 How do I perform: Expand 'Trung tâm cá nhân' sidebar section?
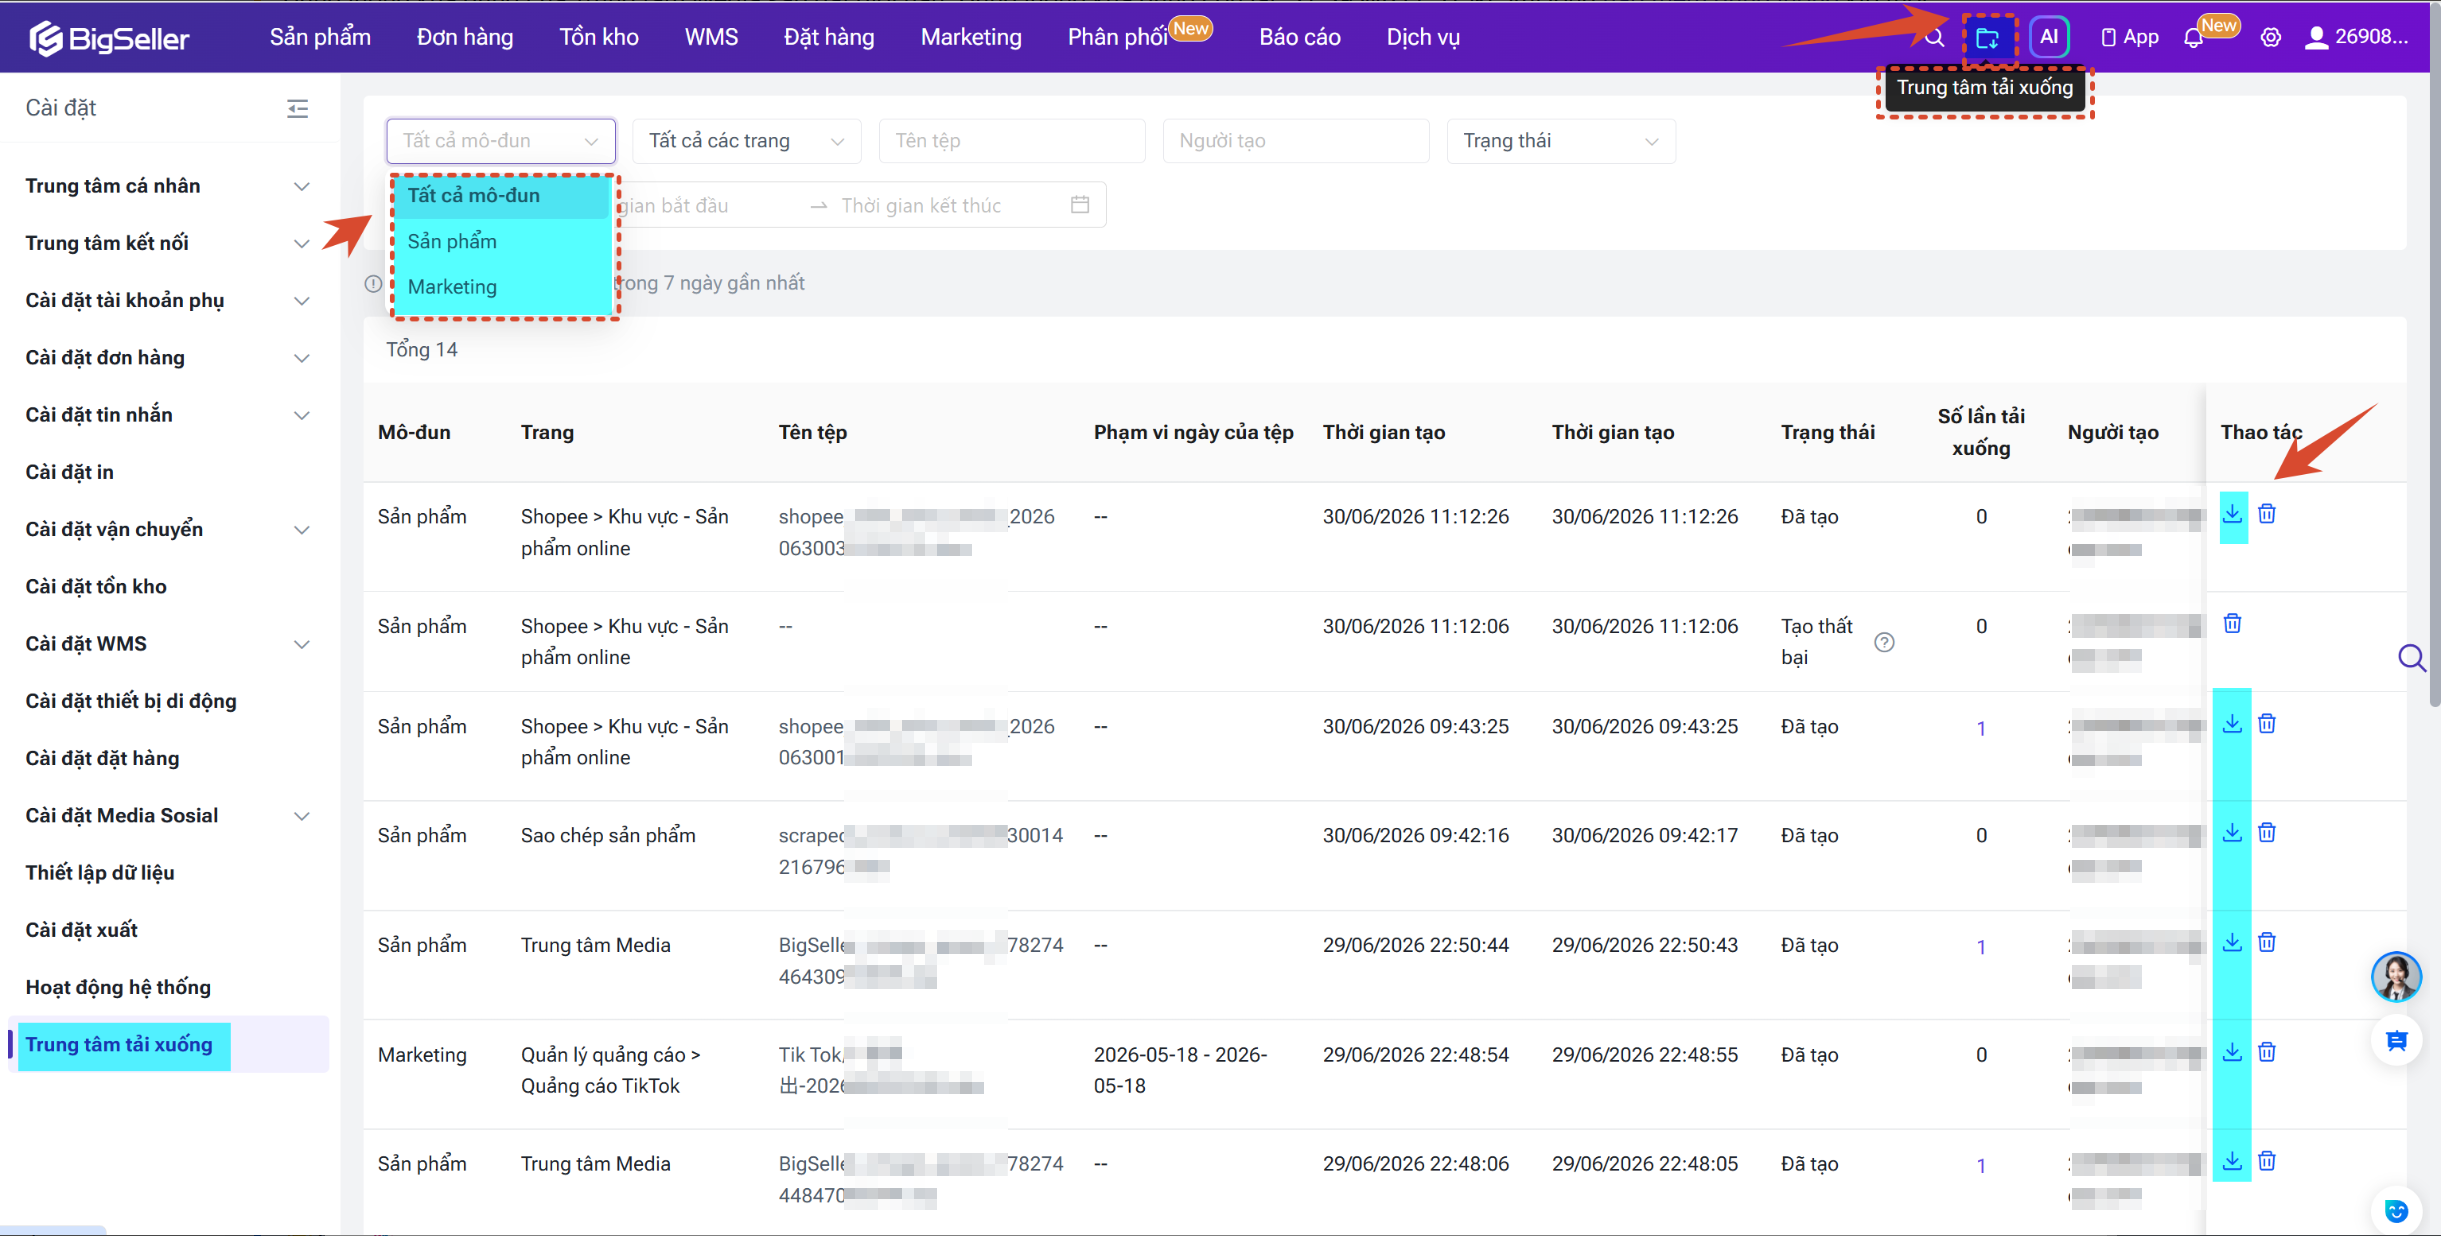167,186
